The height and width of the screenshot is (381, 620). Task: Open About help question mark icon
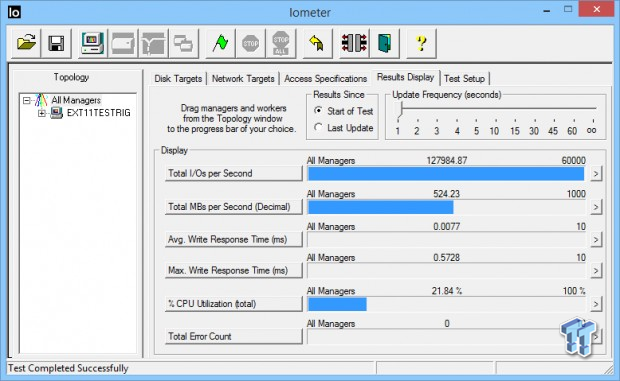point(422,43)
